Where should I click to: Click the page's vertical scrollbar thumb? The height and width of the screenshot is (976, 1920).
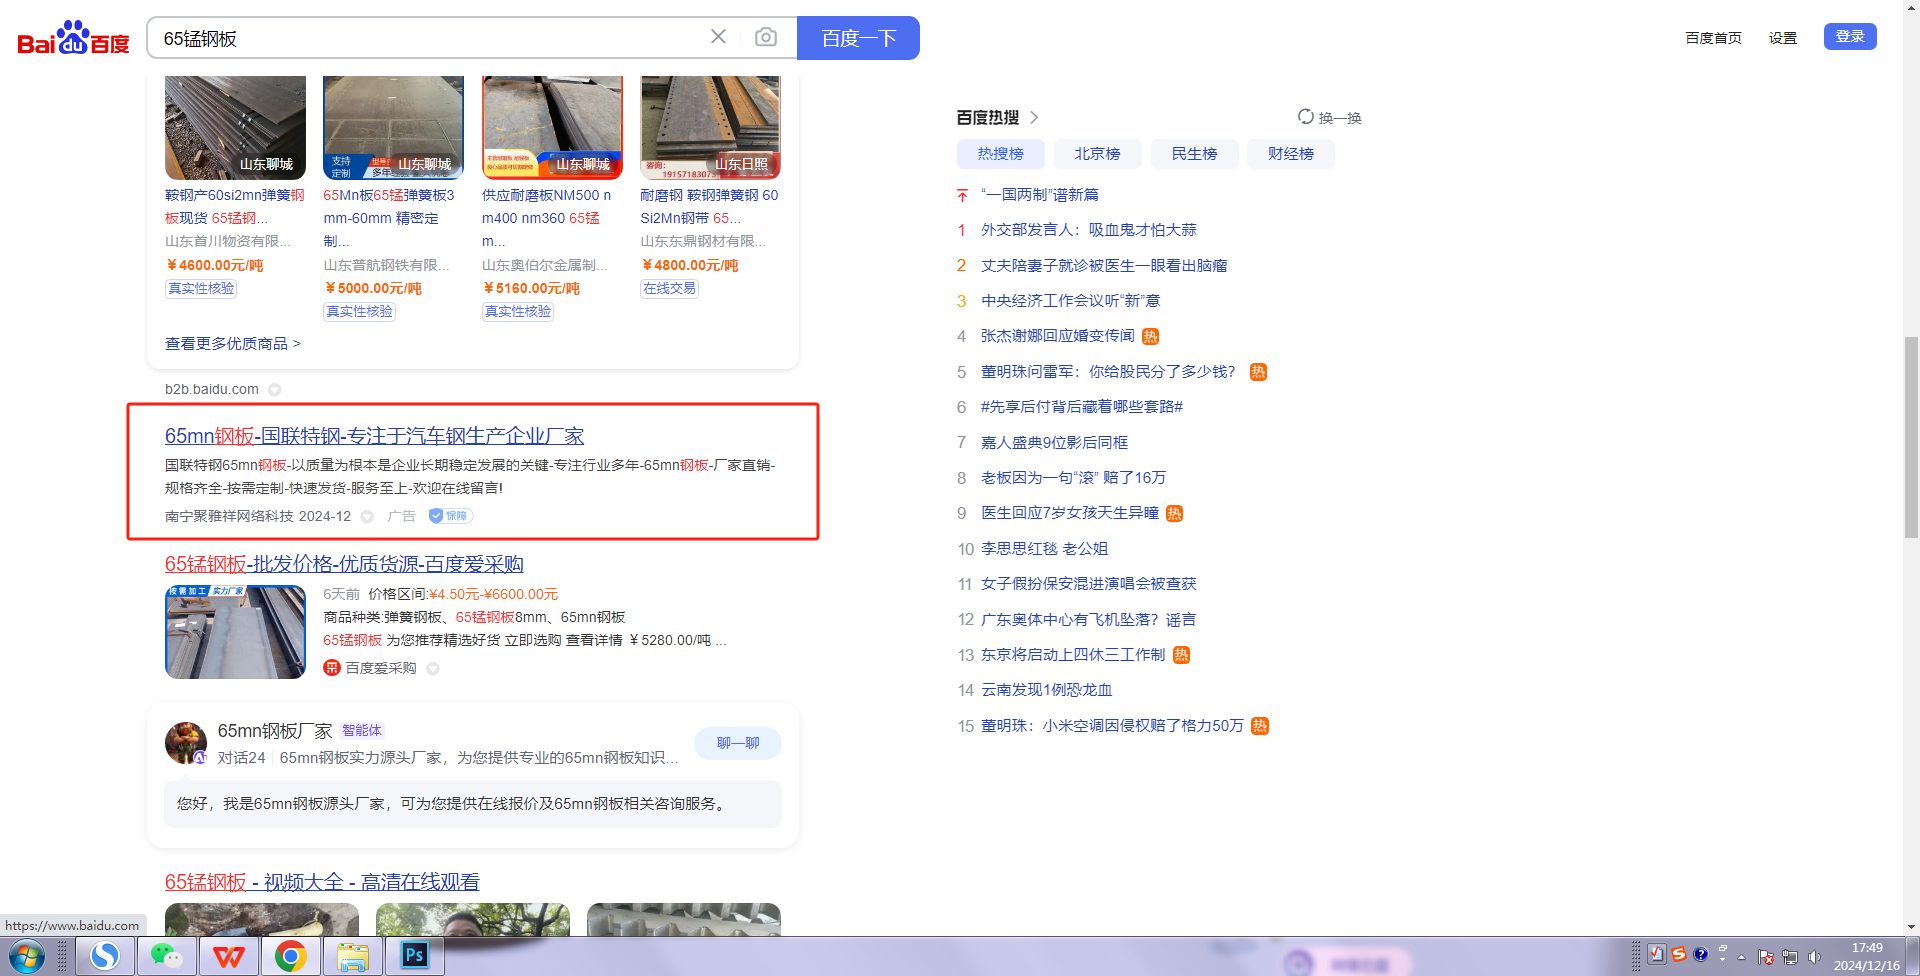click(1911, 437)
